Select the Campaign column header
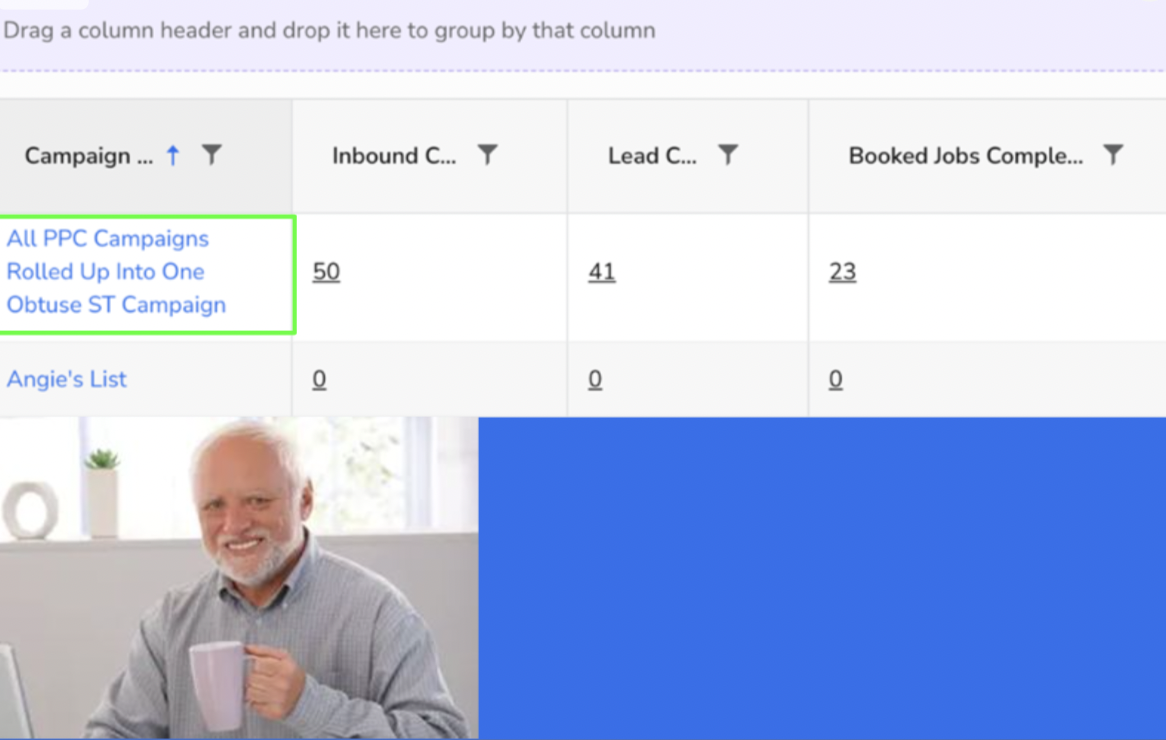 click(x=90, y=156)
